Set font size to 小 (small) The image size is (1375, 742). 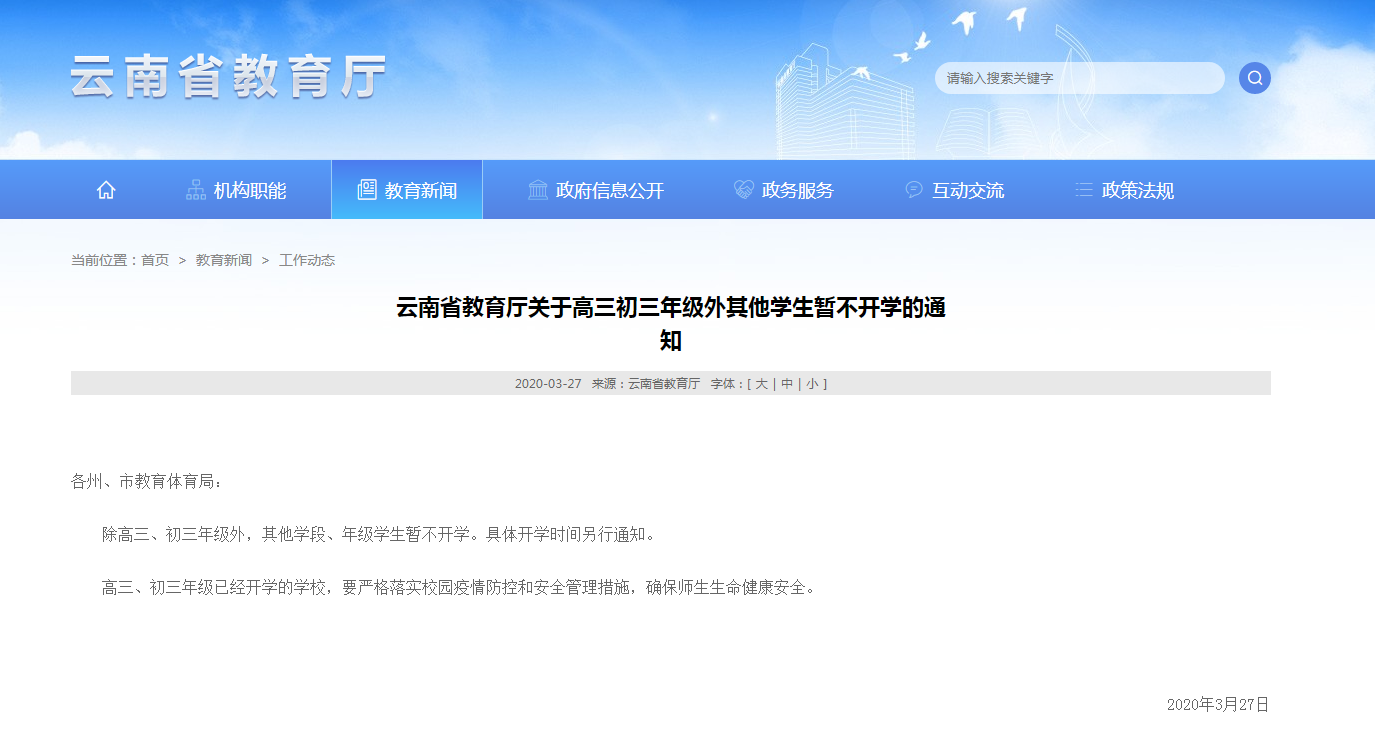813,384
